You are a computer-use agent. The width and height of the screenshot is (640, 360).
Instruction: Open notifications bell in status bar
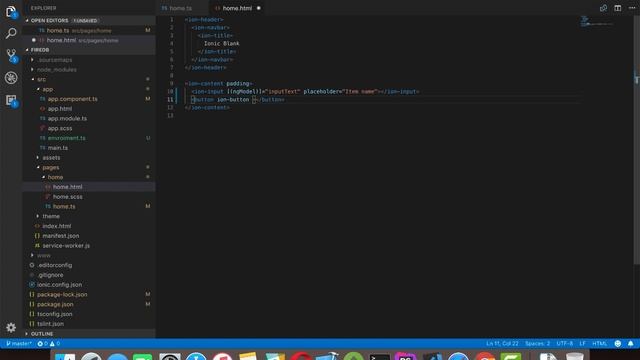[631, 344]
